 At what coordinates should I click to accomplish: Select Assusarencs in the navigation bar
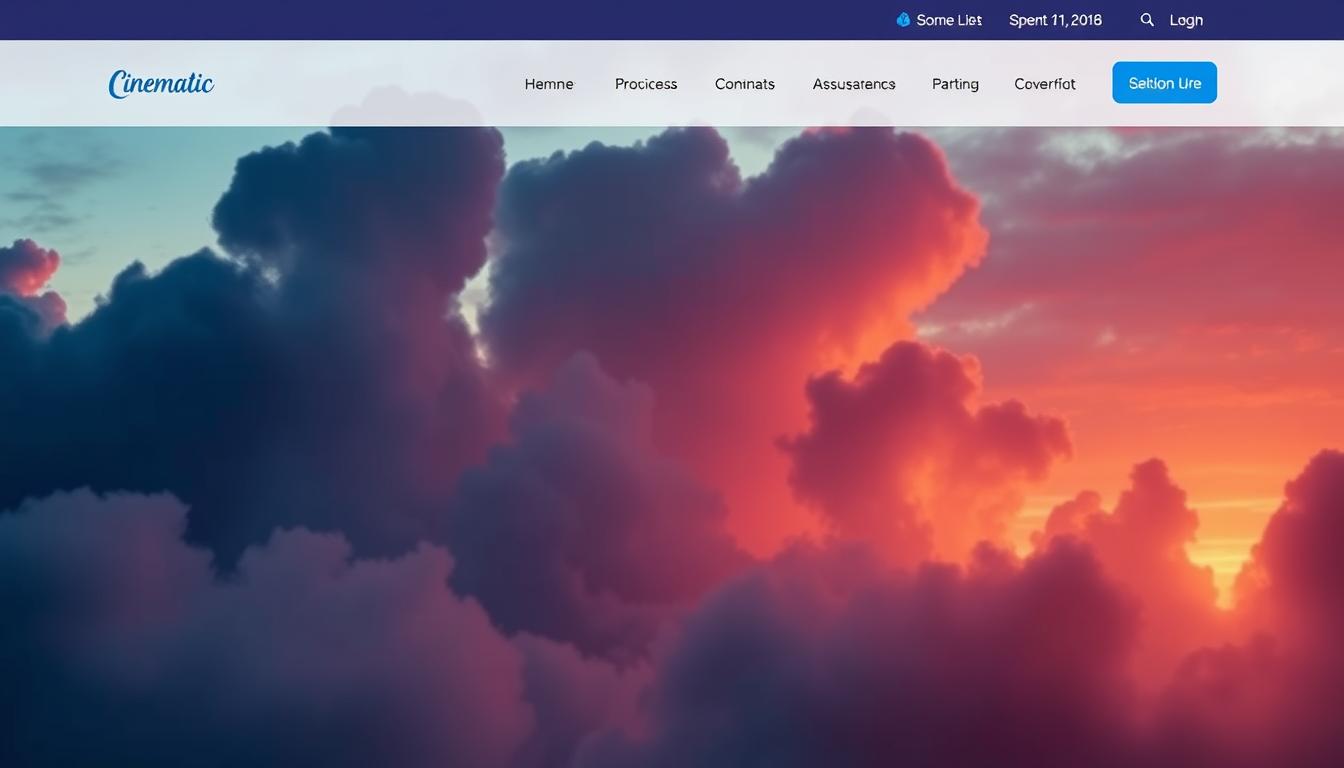854,84
